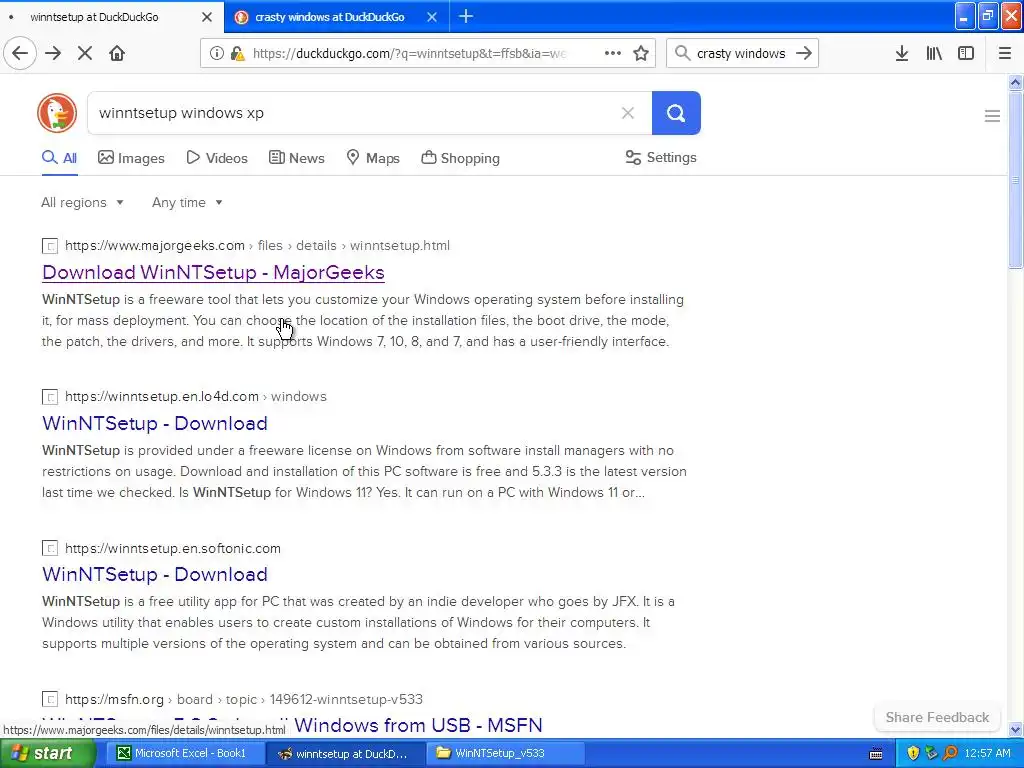Viewport: 1024px width, 768px height.
Task: Open the 'Windows from USB - MSFN' result
Action: click(418, 725)
